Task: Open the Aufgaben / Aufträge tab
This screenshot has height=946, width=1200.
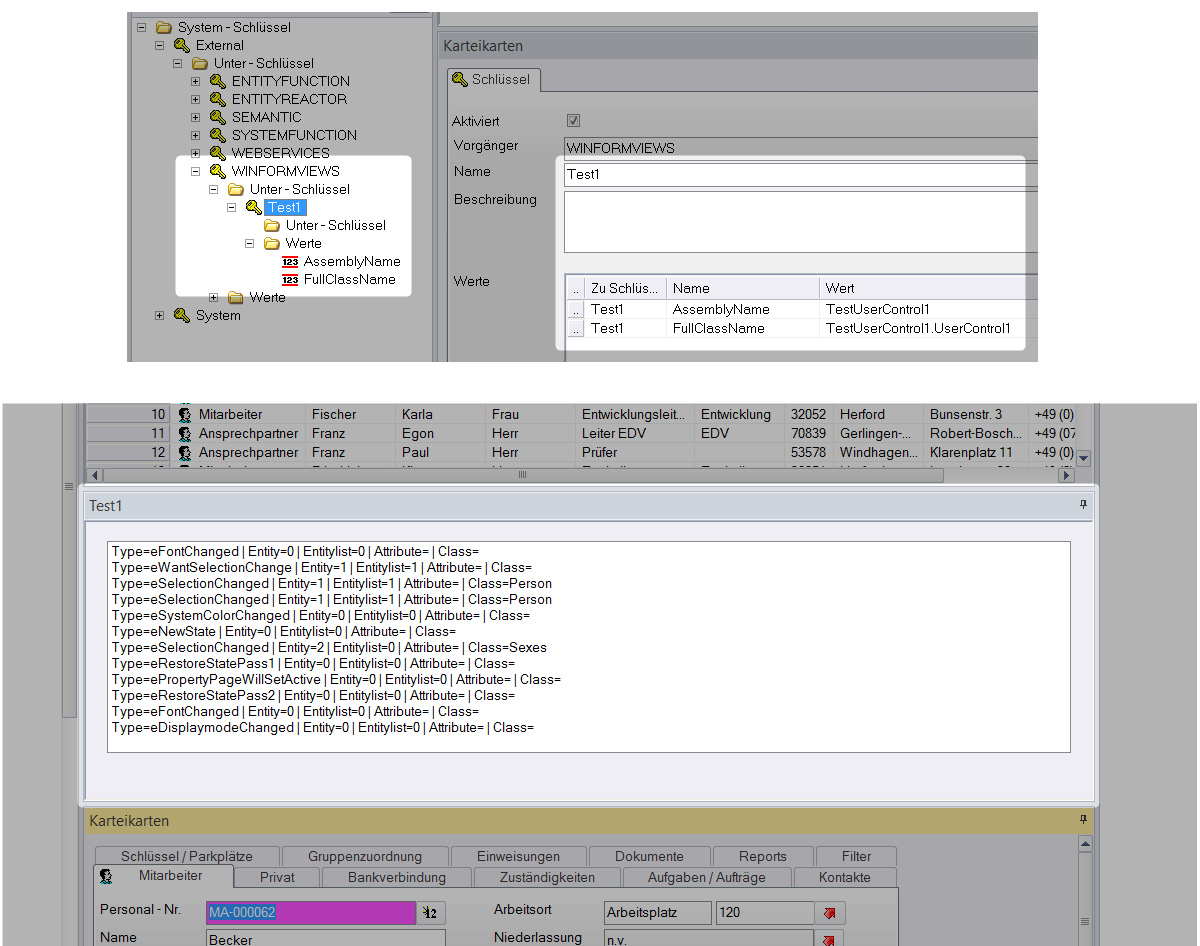Action: point(707,877)
